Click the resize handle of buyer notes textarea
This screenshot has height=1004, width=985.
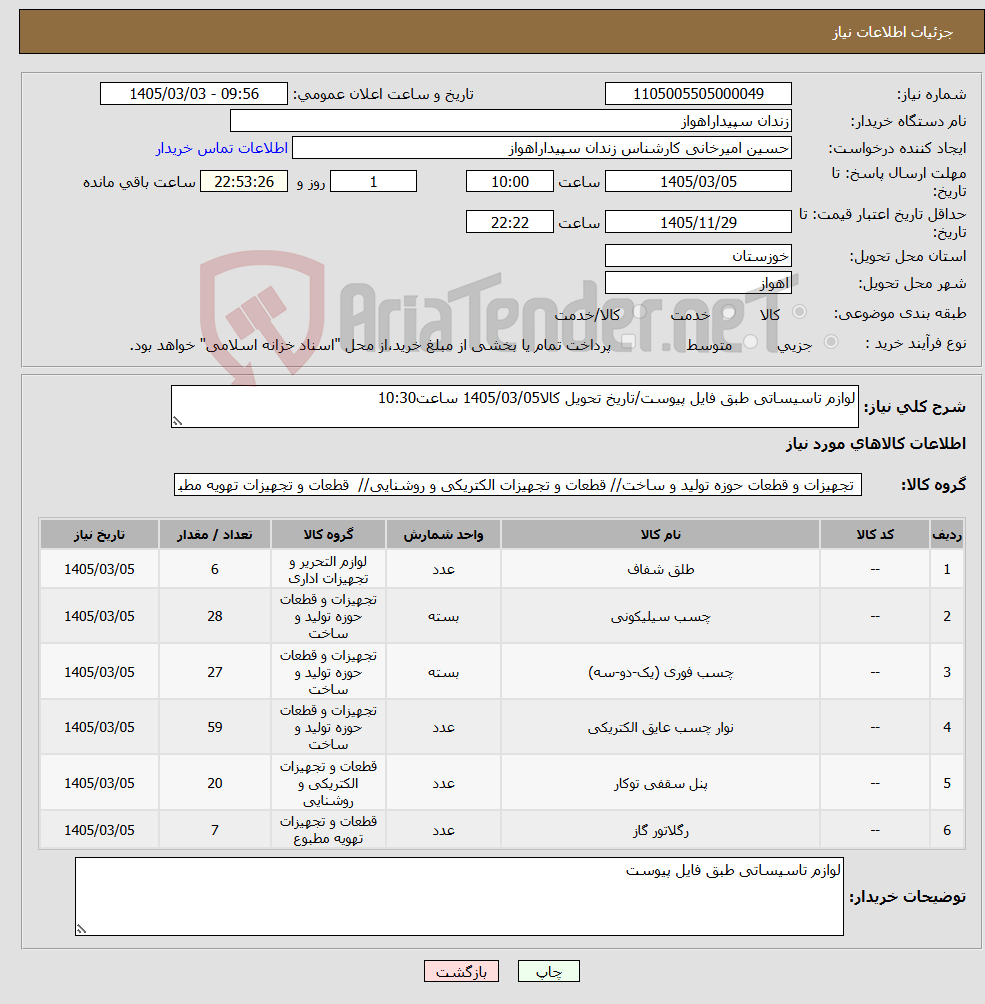(x=81, y=929)
